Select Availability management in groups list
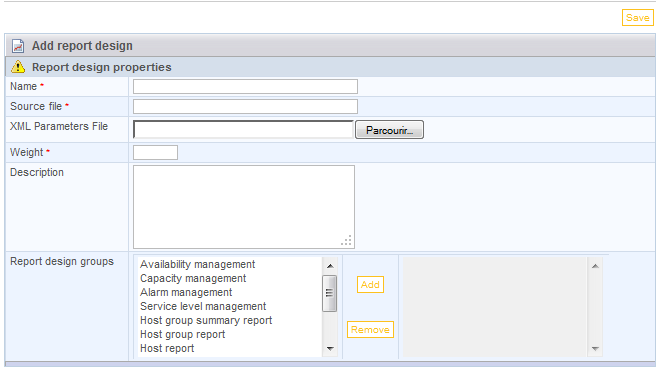The image size is (660, 373). 197,264
